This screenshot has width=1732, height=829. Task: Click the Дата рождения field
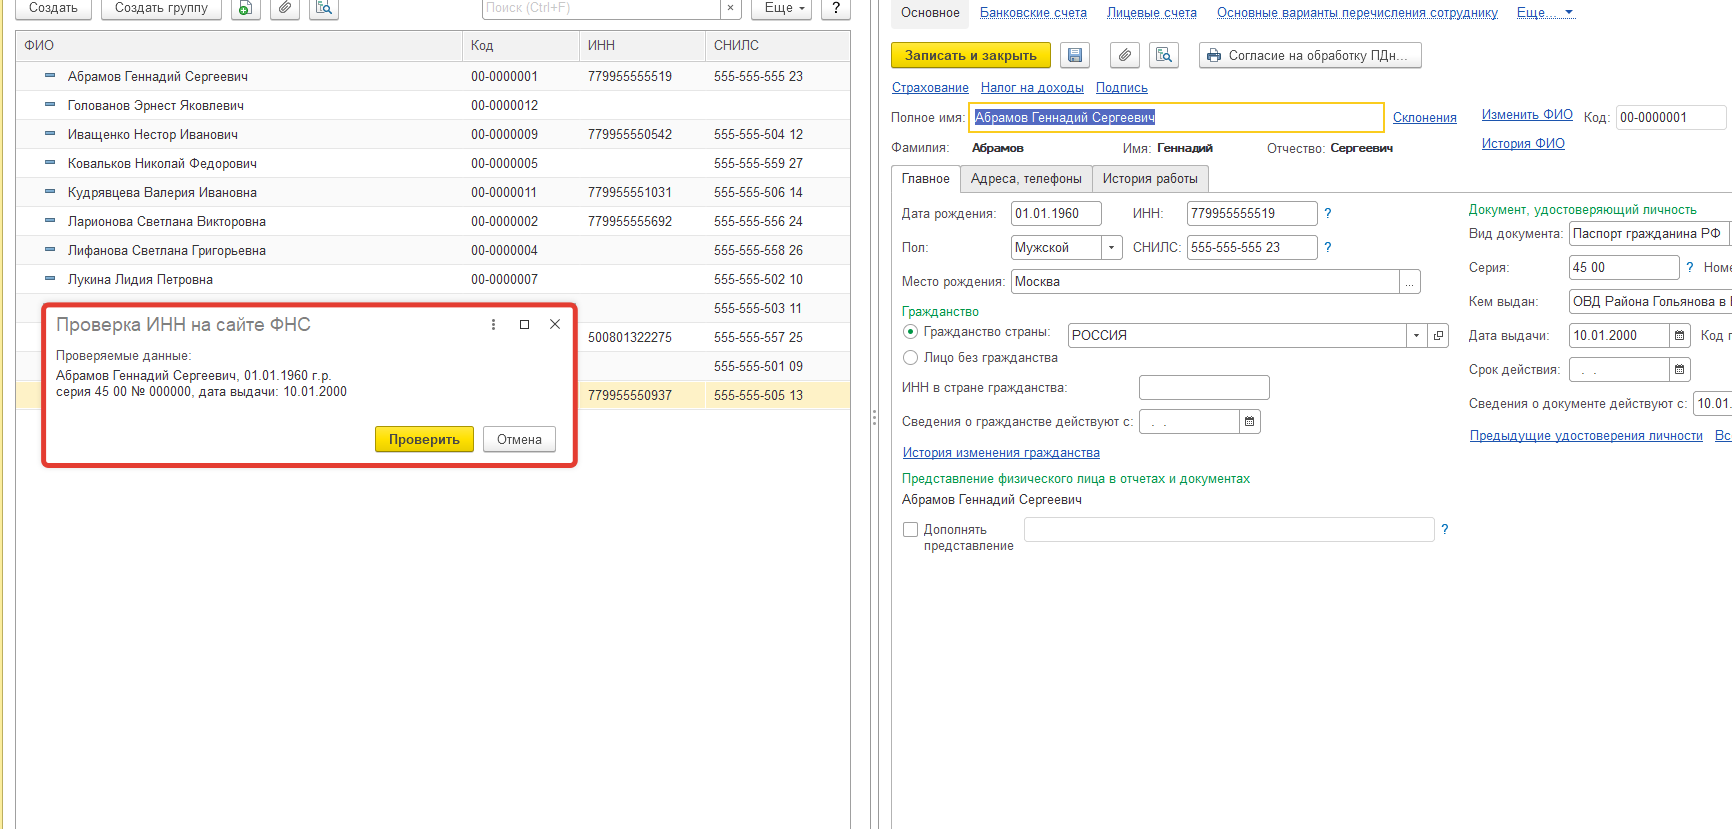coord(1056,213)
